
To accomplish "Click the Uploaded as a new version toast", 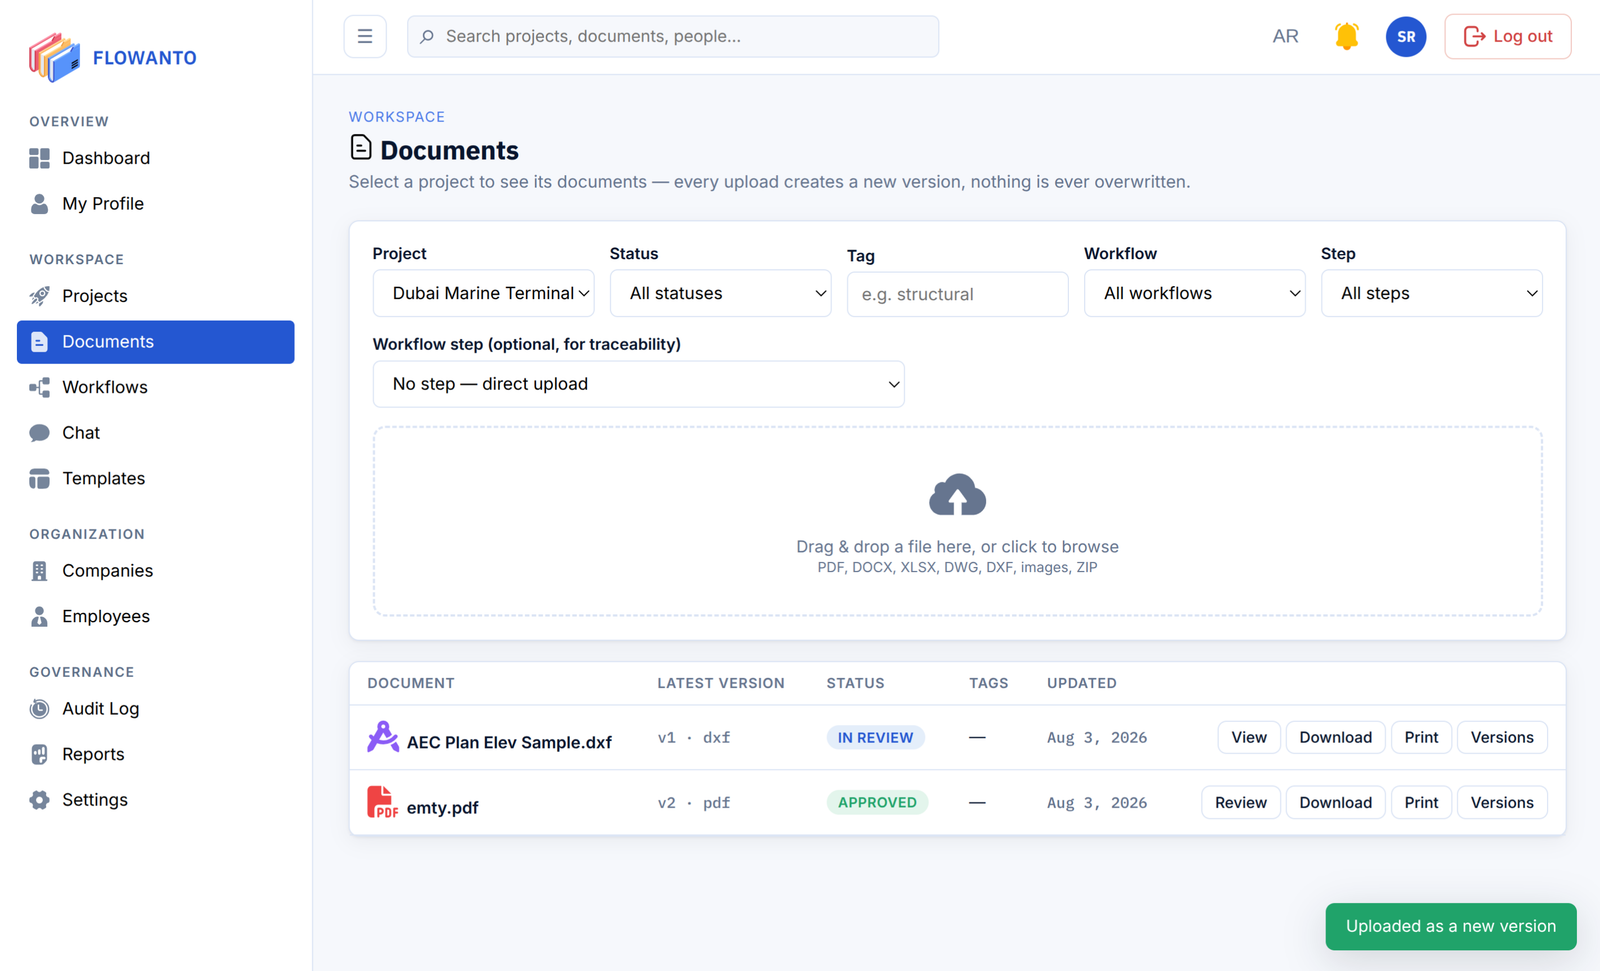I will coord(1450,927).
